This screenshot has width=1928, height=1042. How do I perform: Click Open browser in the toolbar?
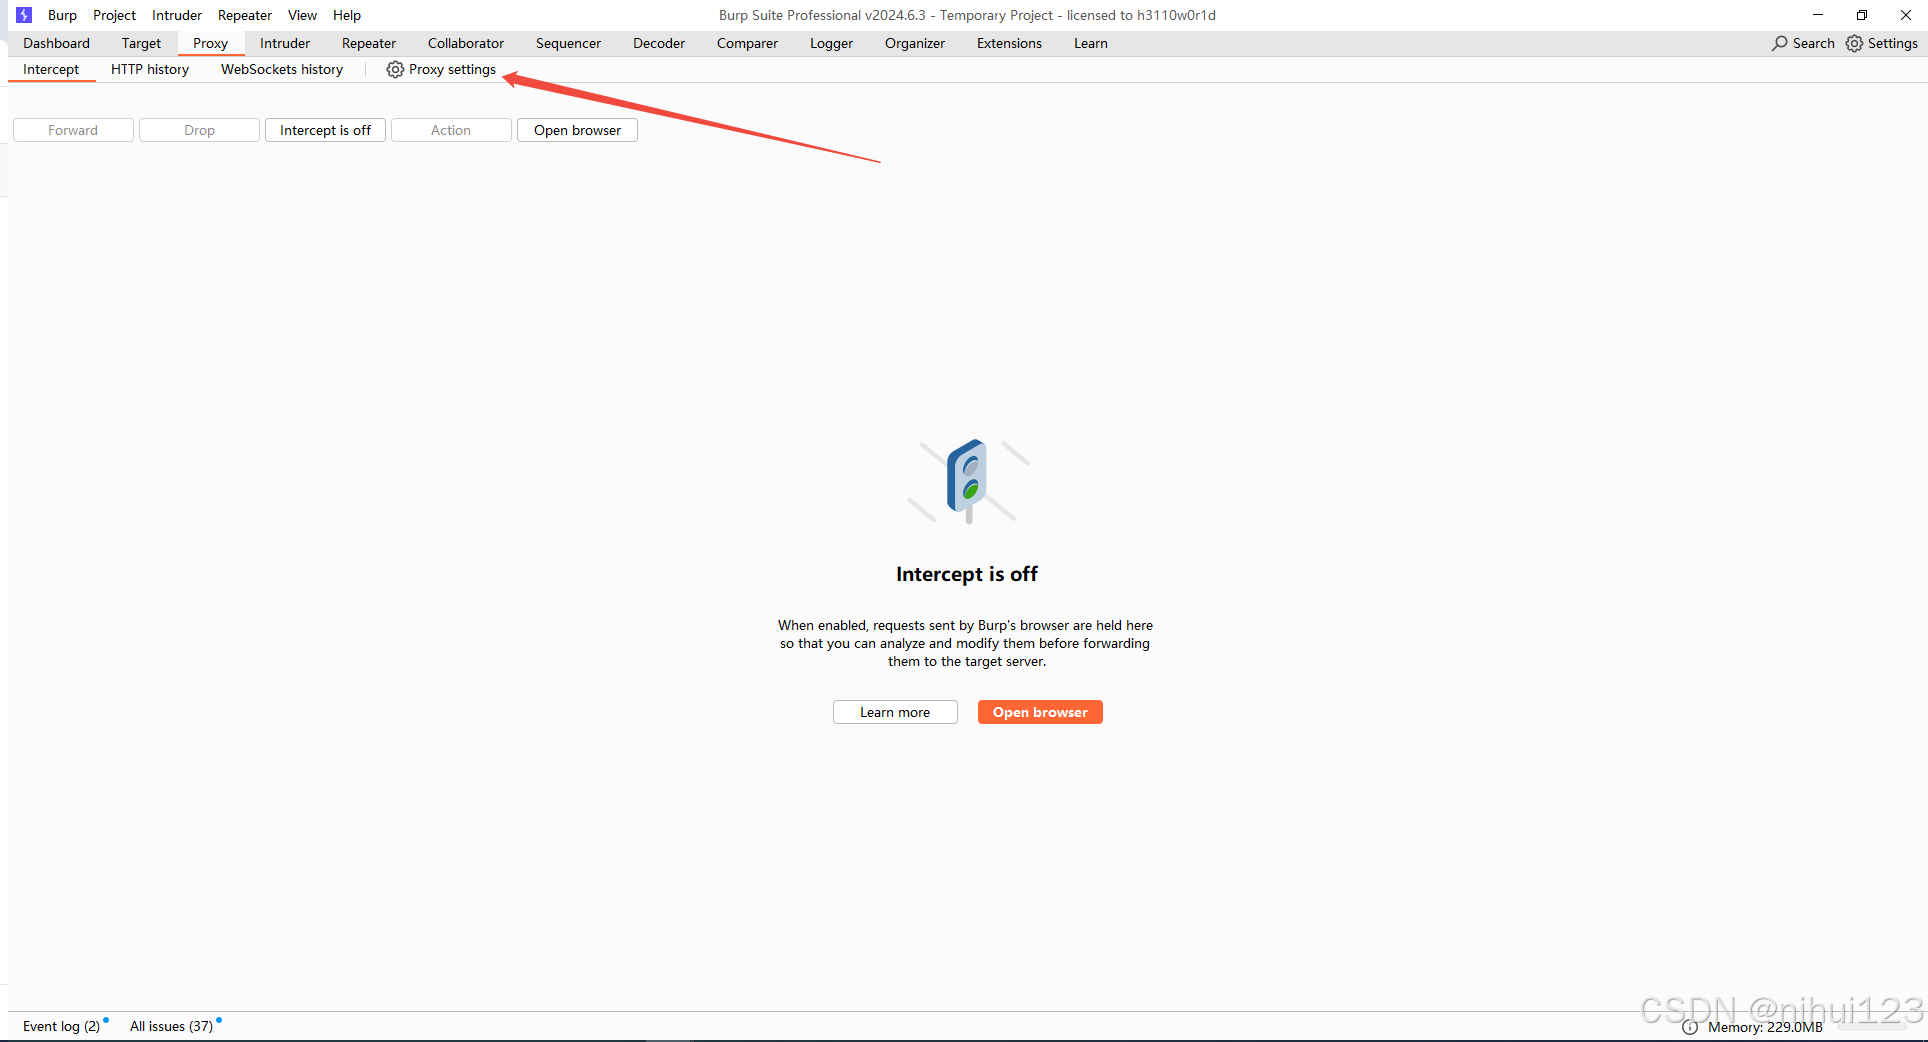577,130
